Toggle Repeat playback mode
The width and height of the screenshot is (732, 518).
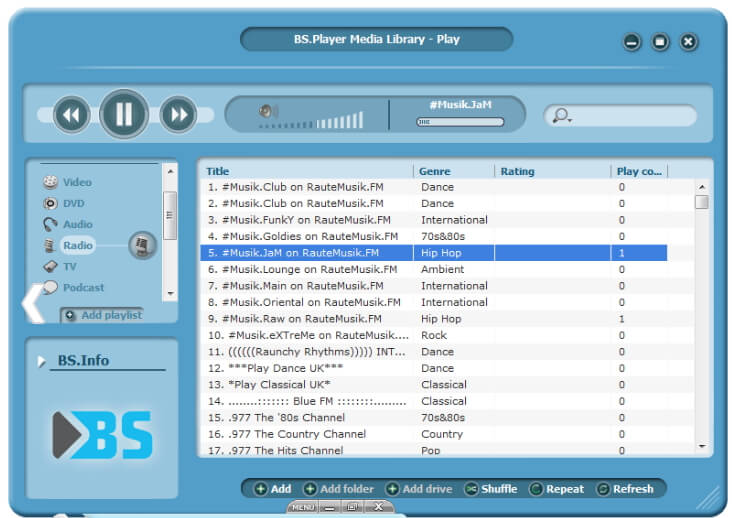[556, 489]
